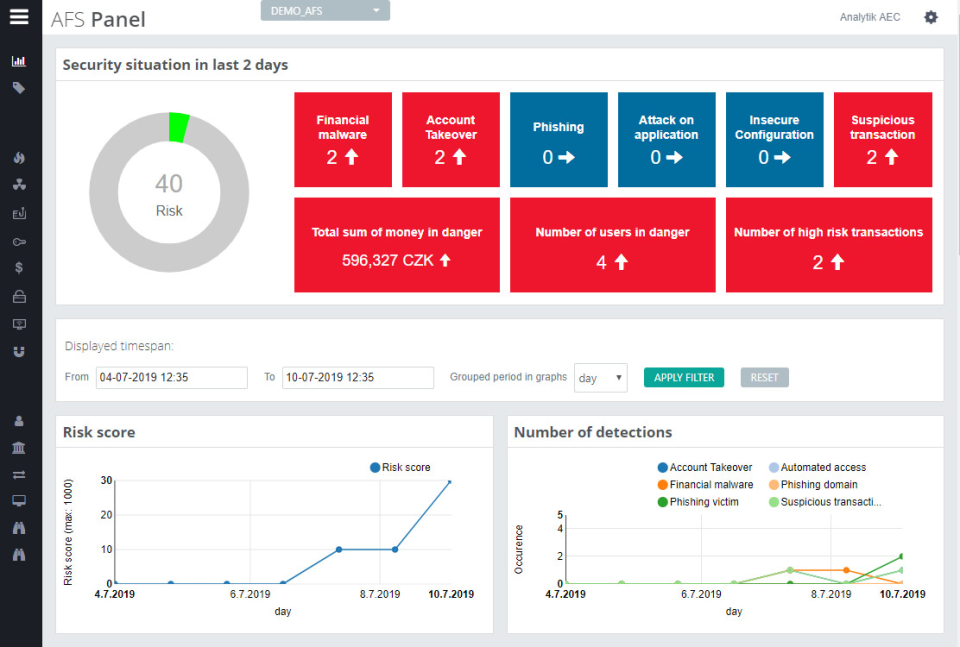
Task: Click the Displayed timespan label
Action: (x=119, y=346)
